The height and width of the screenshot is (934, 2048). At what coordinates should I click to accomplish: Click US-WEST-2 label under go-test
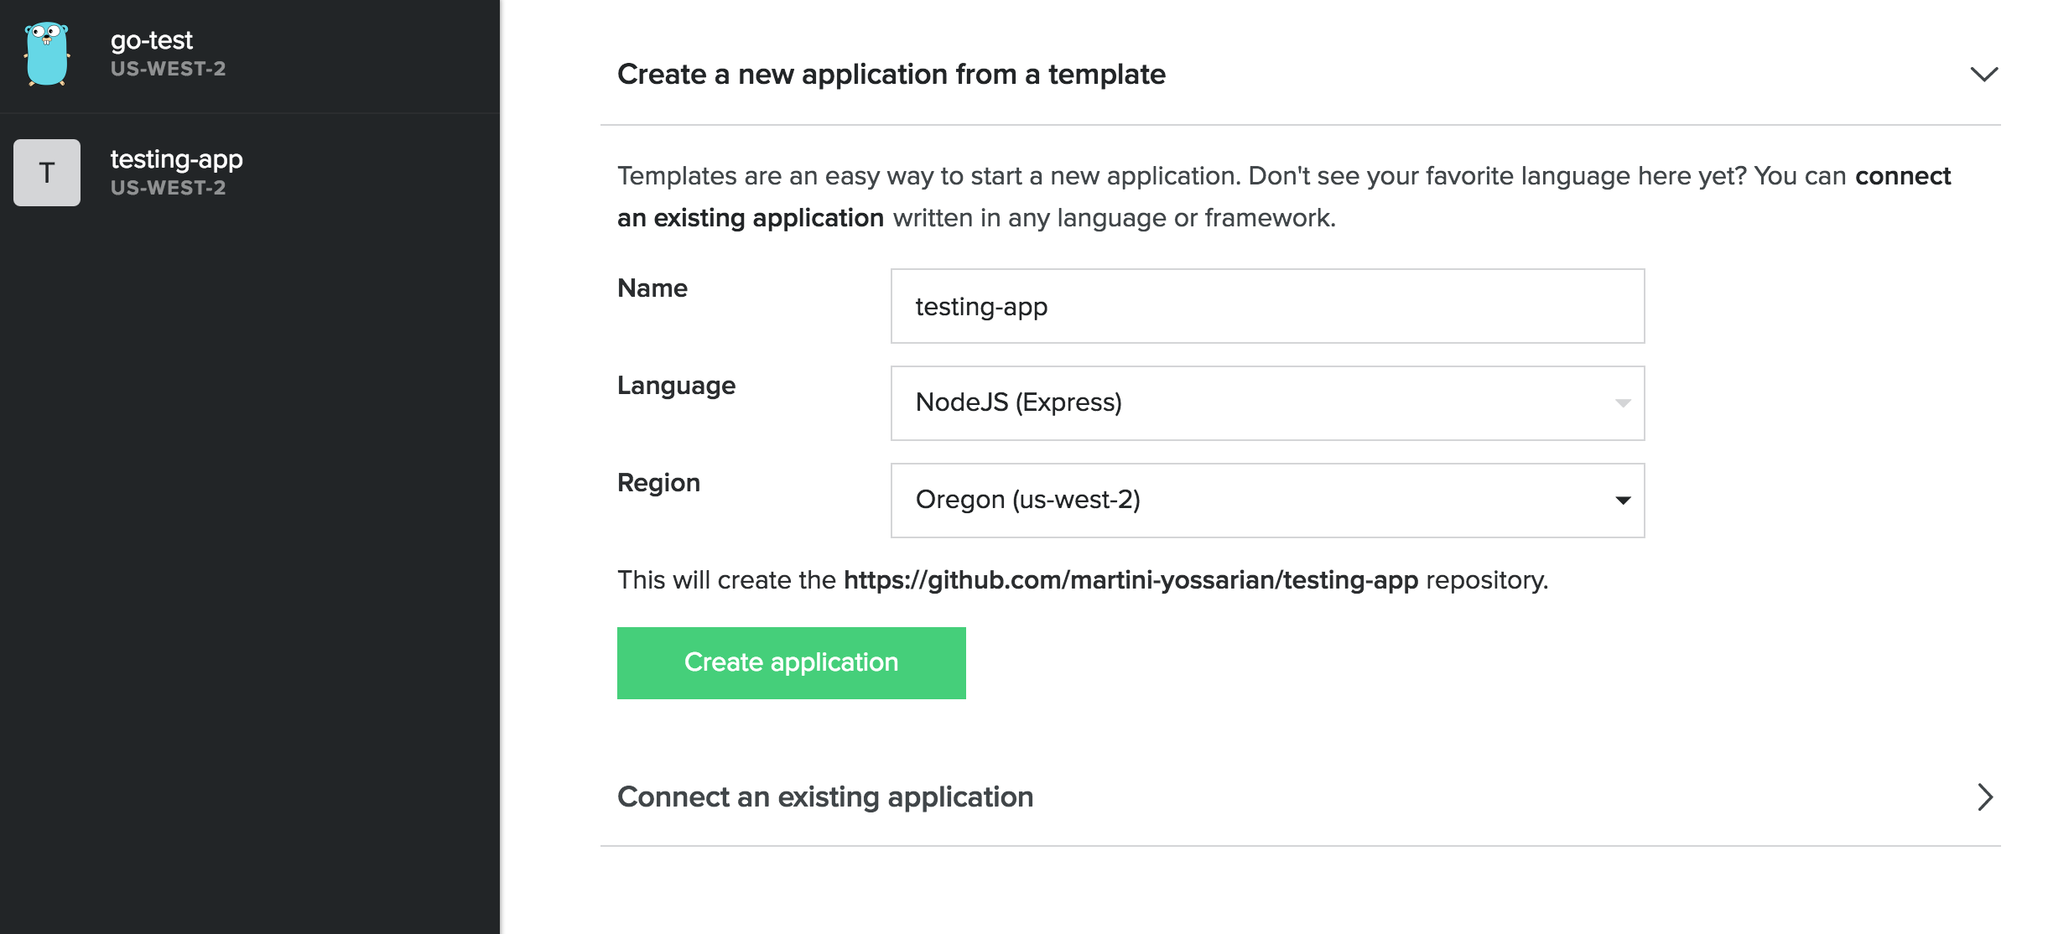(168, 69)
